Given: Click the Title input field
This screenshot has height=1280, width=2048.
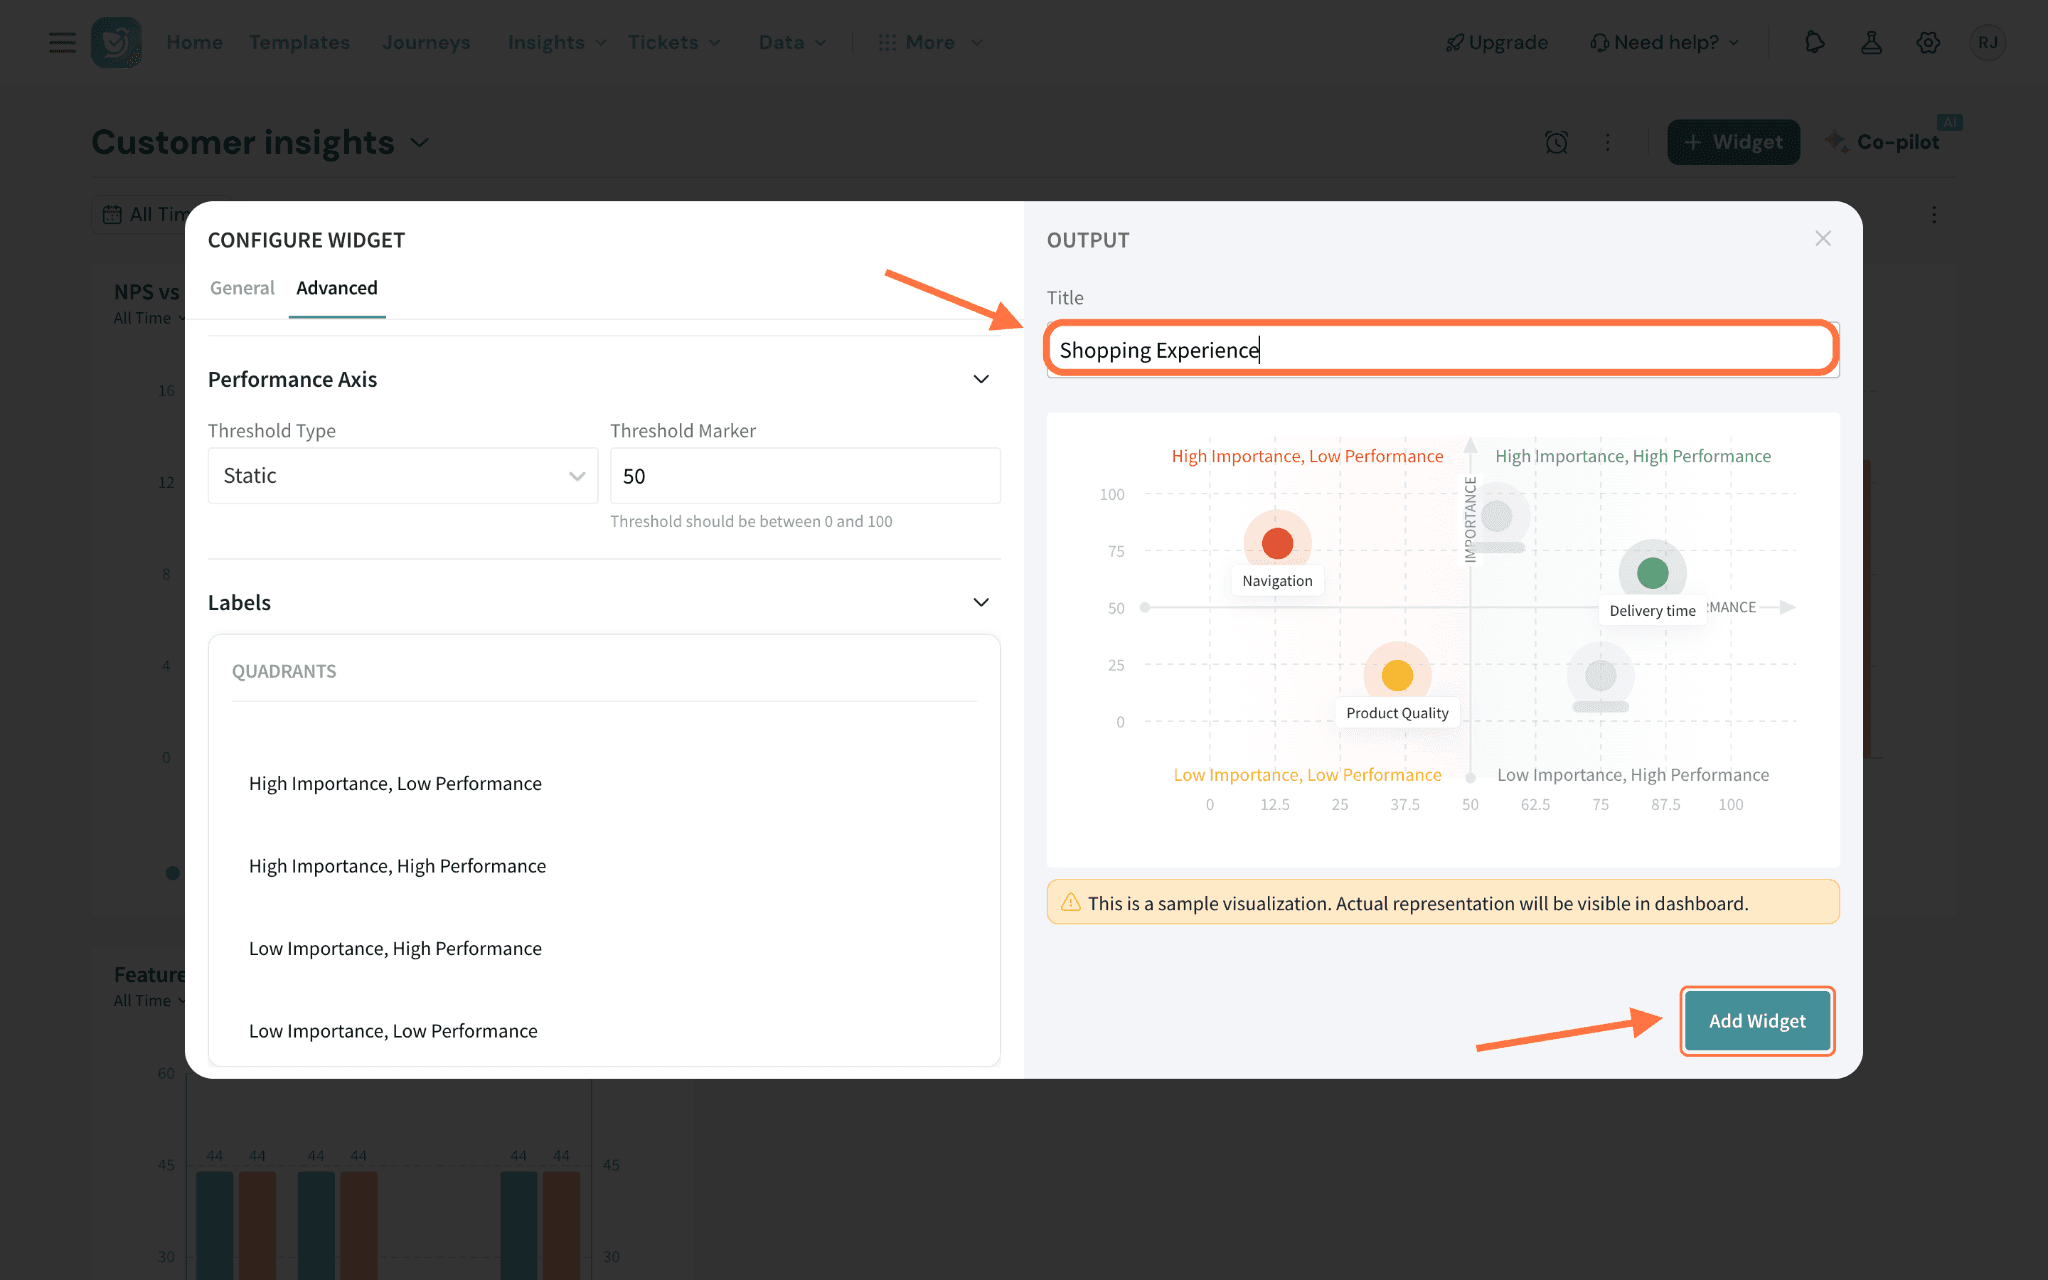Looking at the screenshot, I should point(1443,350).
